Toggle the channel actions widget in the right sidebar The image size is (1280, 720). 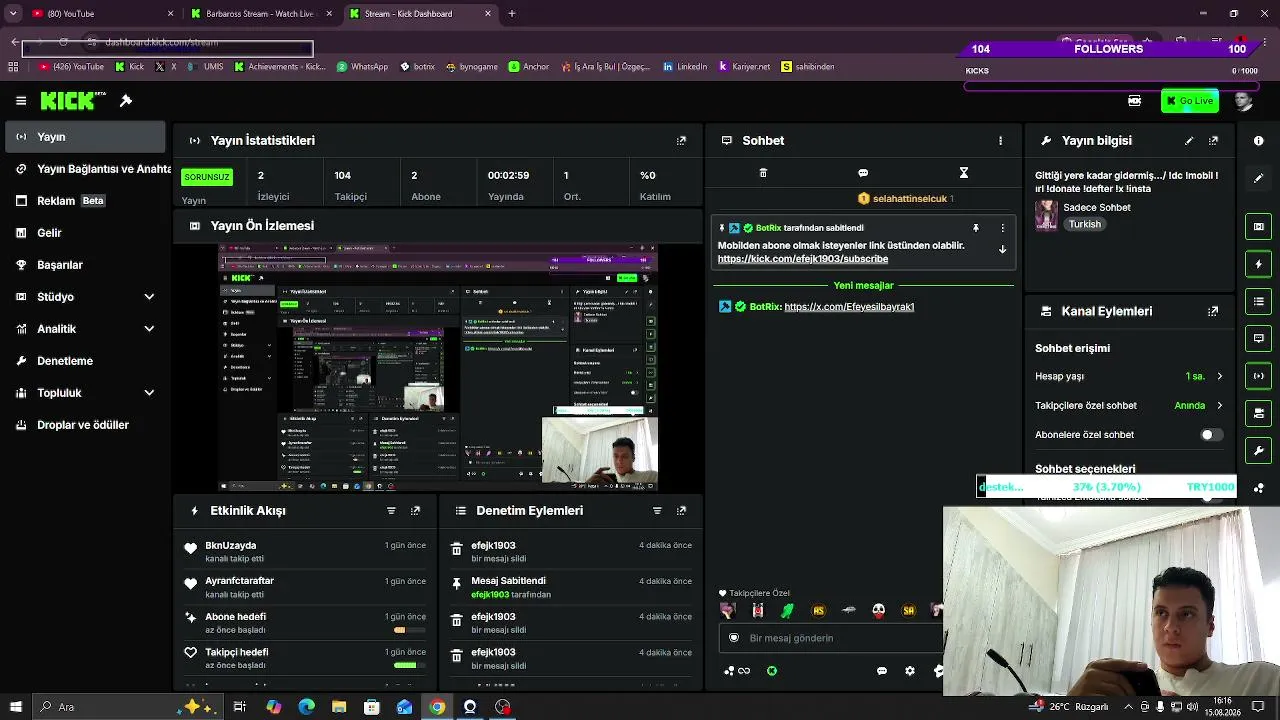pos(1259,413)
